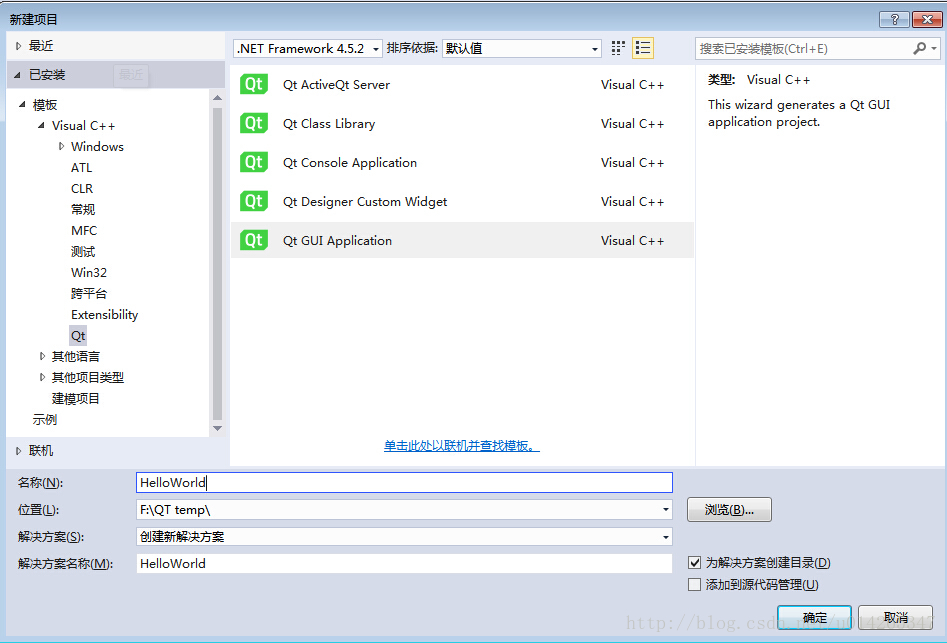
Task: Click the search magnifier icon
Action: point(919,48)
